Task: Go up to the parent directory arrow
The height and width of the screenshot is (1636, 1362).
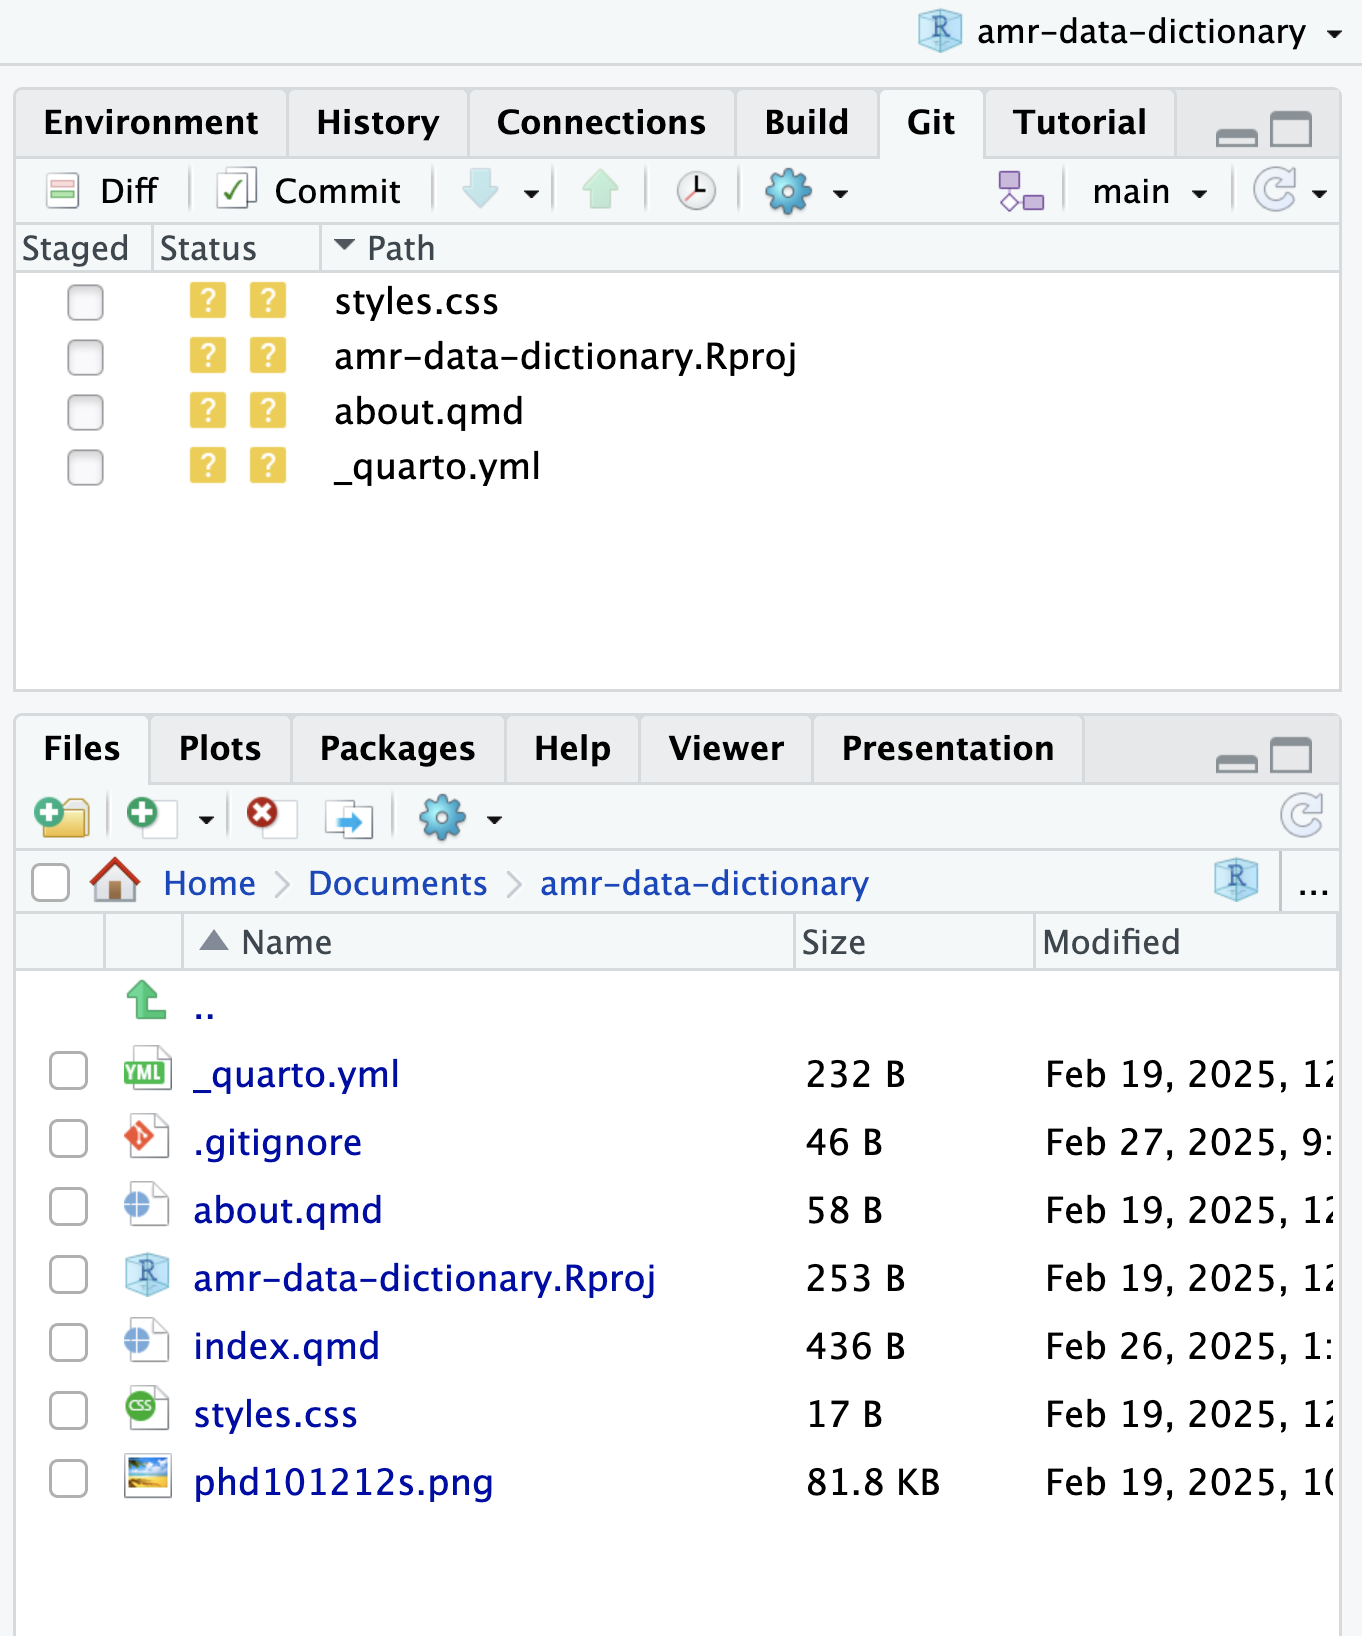Action: coord(147,999)
